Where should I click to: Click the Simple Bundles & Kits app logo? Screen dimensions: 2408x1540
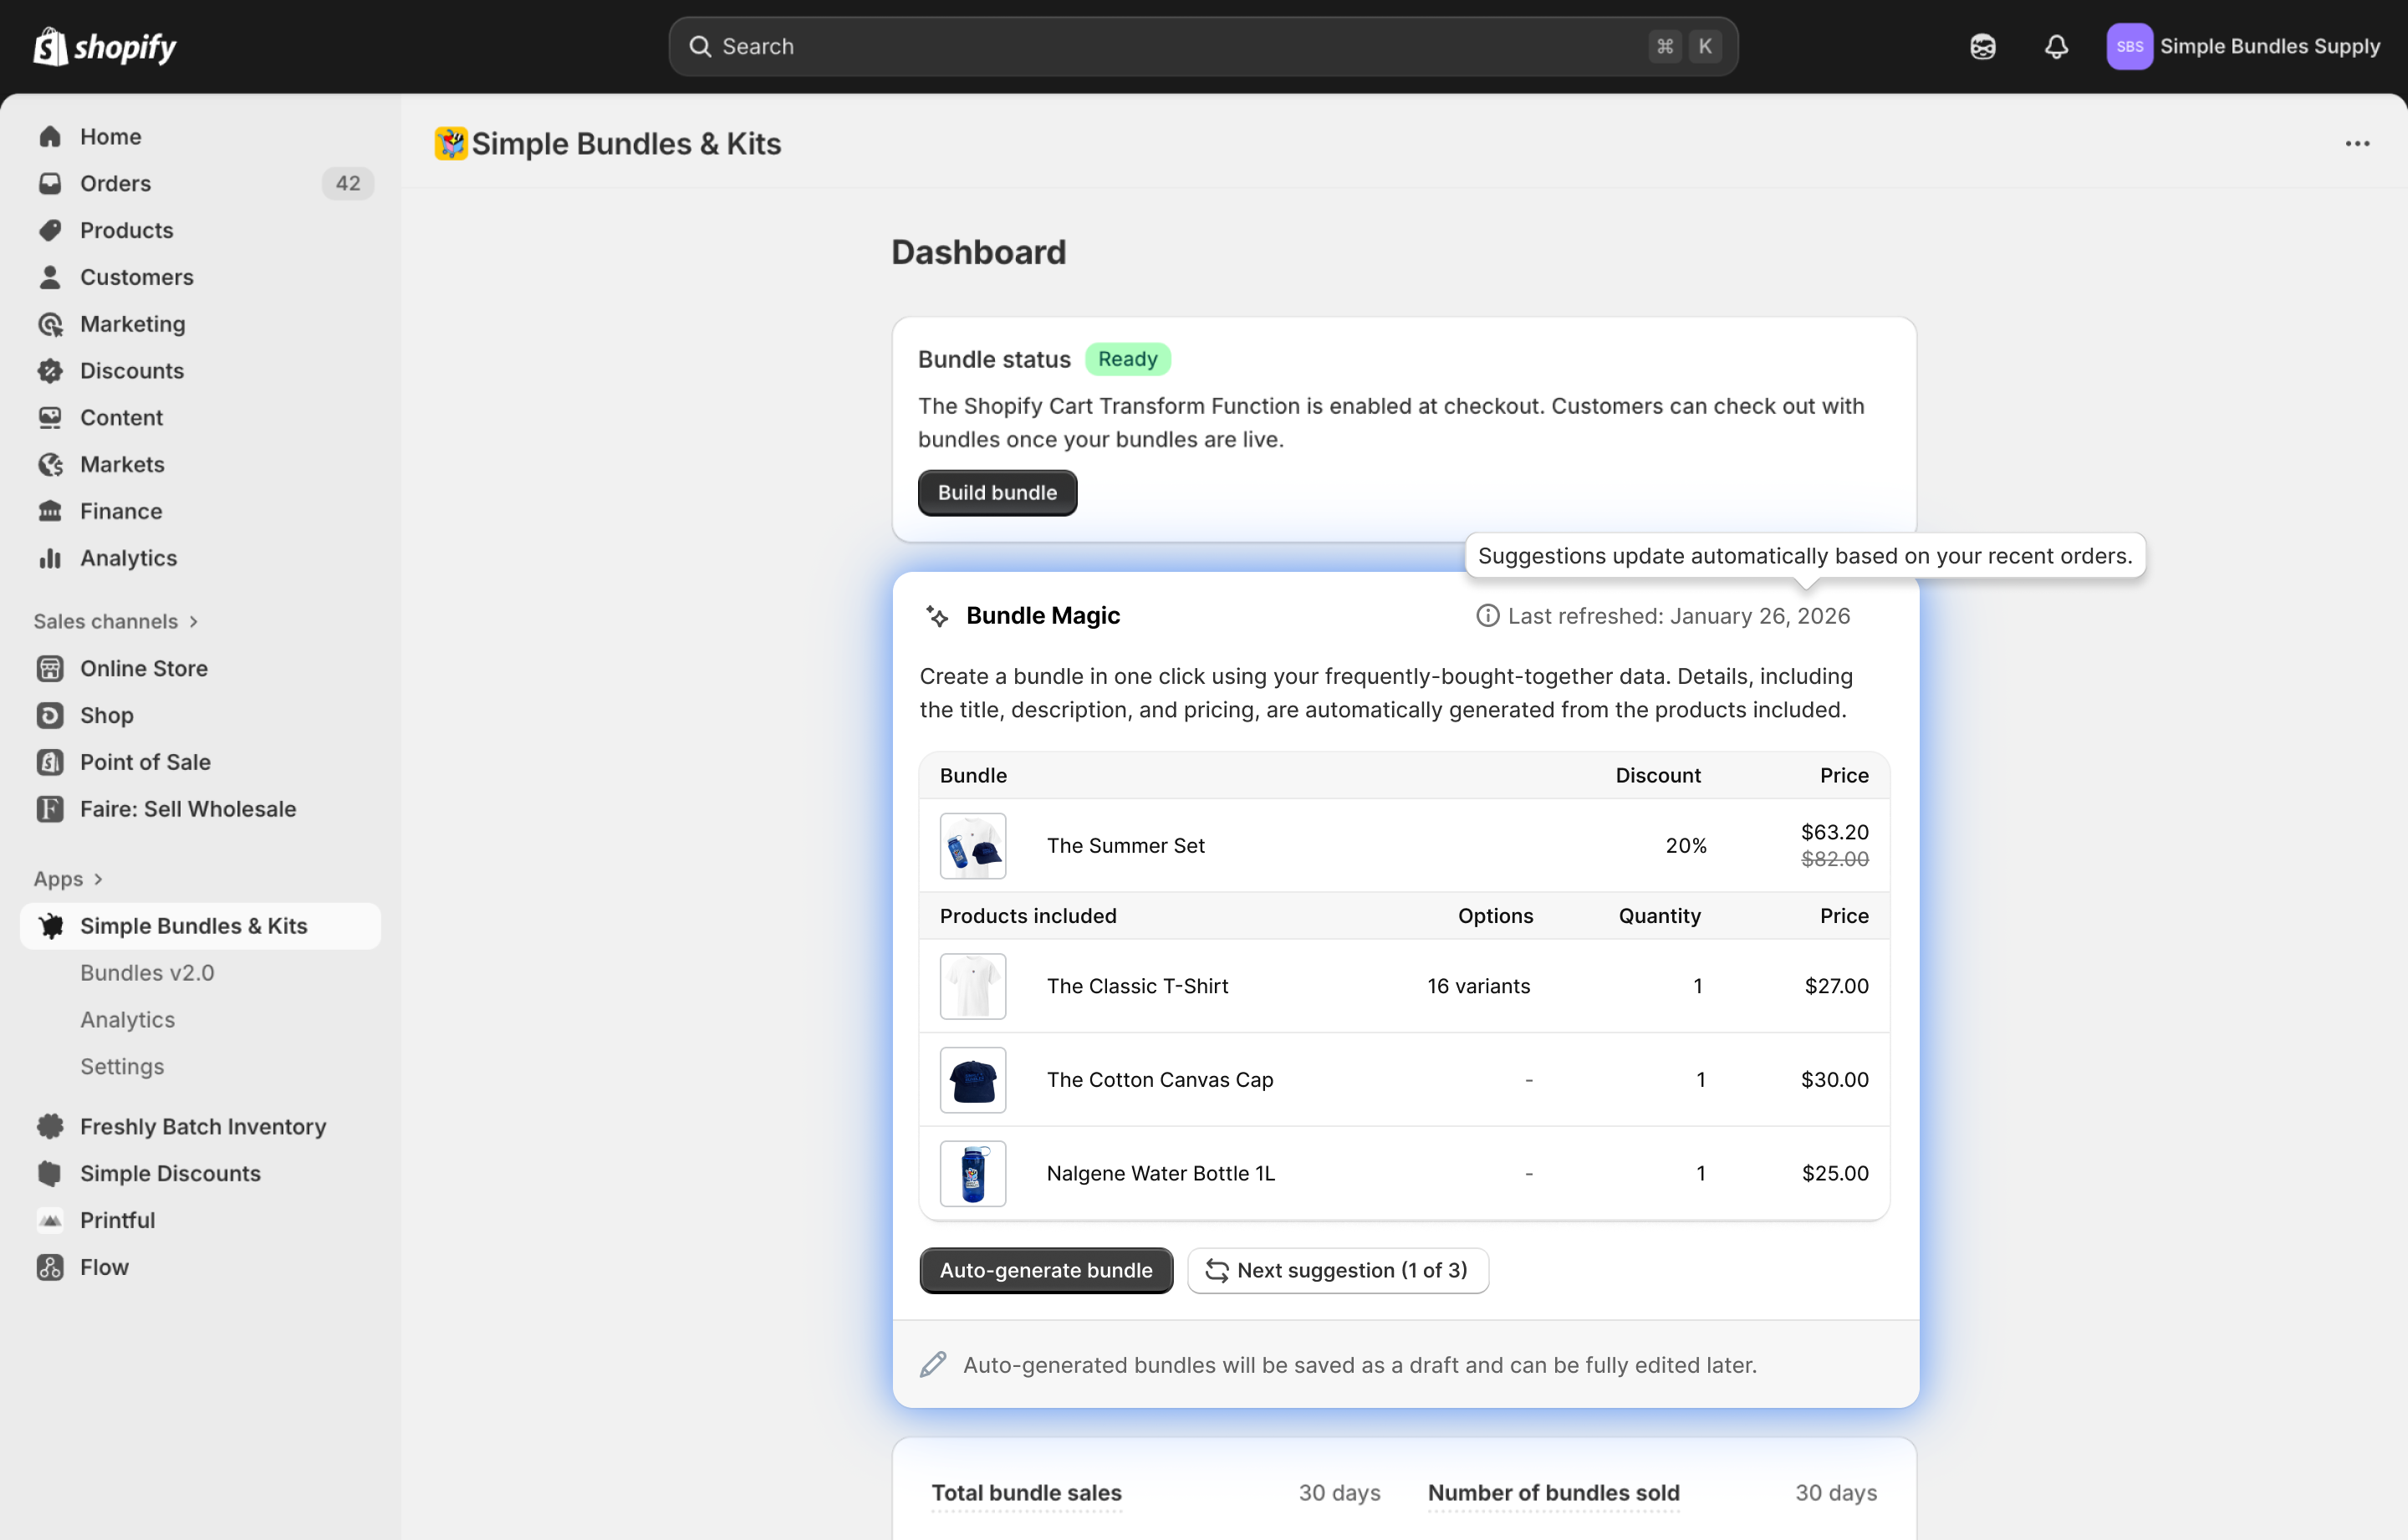tap(450, 144)
